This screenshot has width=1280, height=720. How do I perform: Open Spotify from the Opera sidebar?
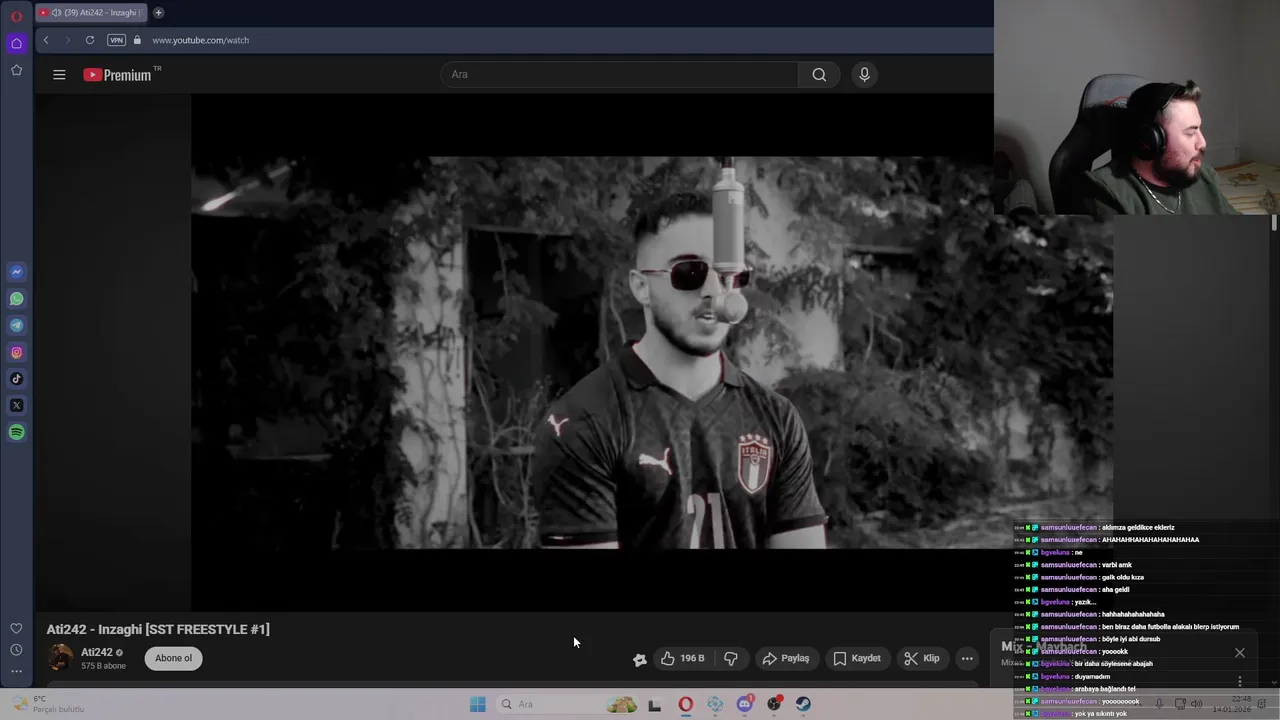(16, 433)
